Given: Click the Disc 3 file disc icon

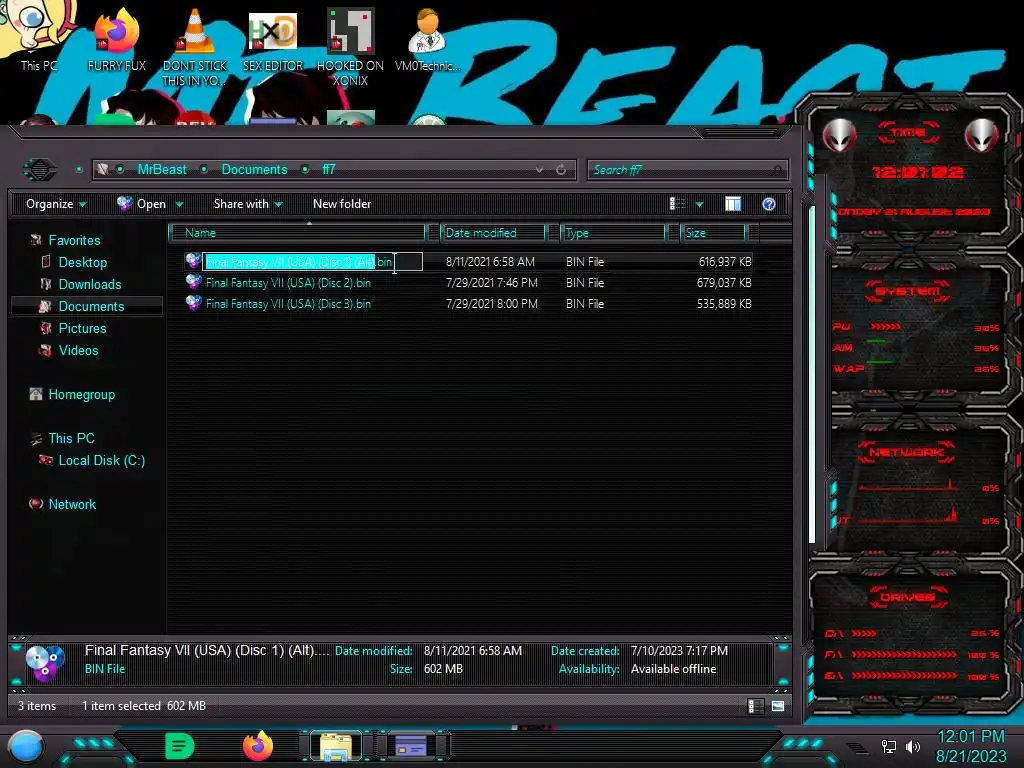Looking at the screenshot, I should [193, 303].
